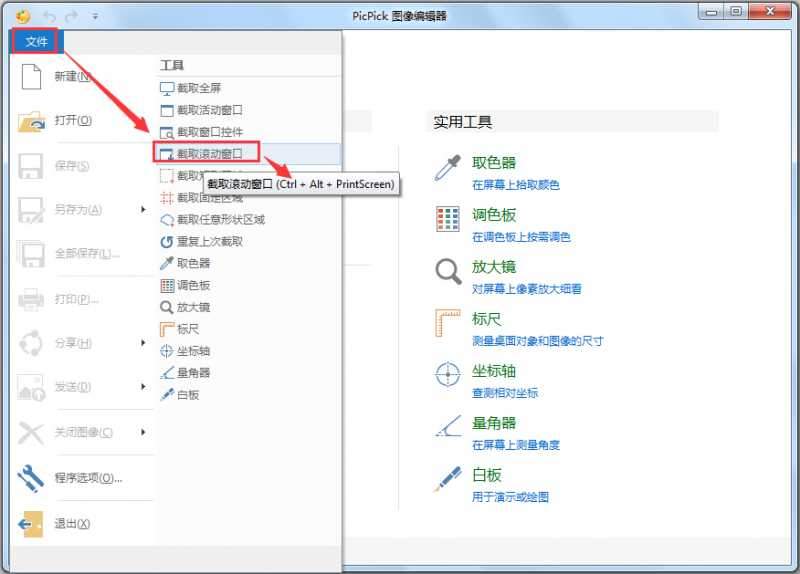800x574 pixels.
Task: Click the 打开 folder icon in file menu
Action: [32, 121]
